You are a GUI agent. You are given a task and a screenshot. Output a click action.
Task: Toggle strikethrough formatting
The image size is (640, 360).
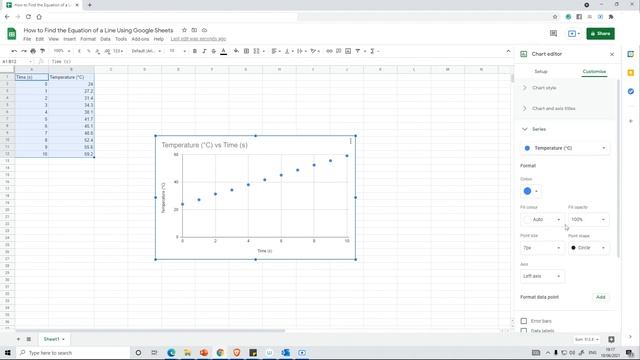tap(213, 51)
